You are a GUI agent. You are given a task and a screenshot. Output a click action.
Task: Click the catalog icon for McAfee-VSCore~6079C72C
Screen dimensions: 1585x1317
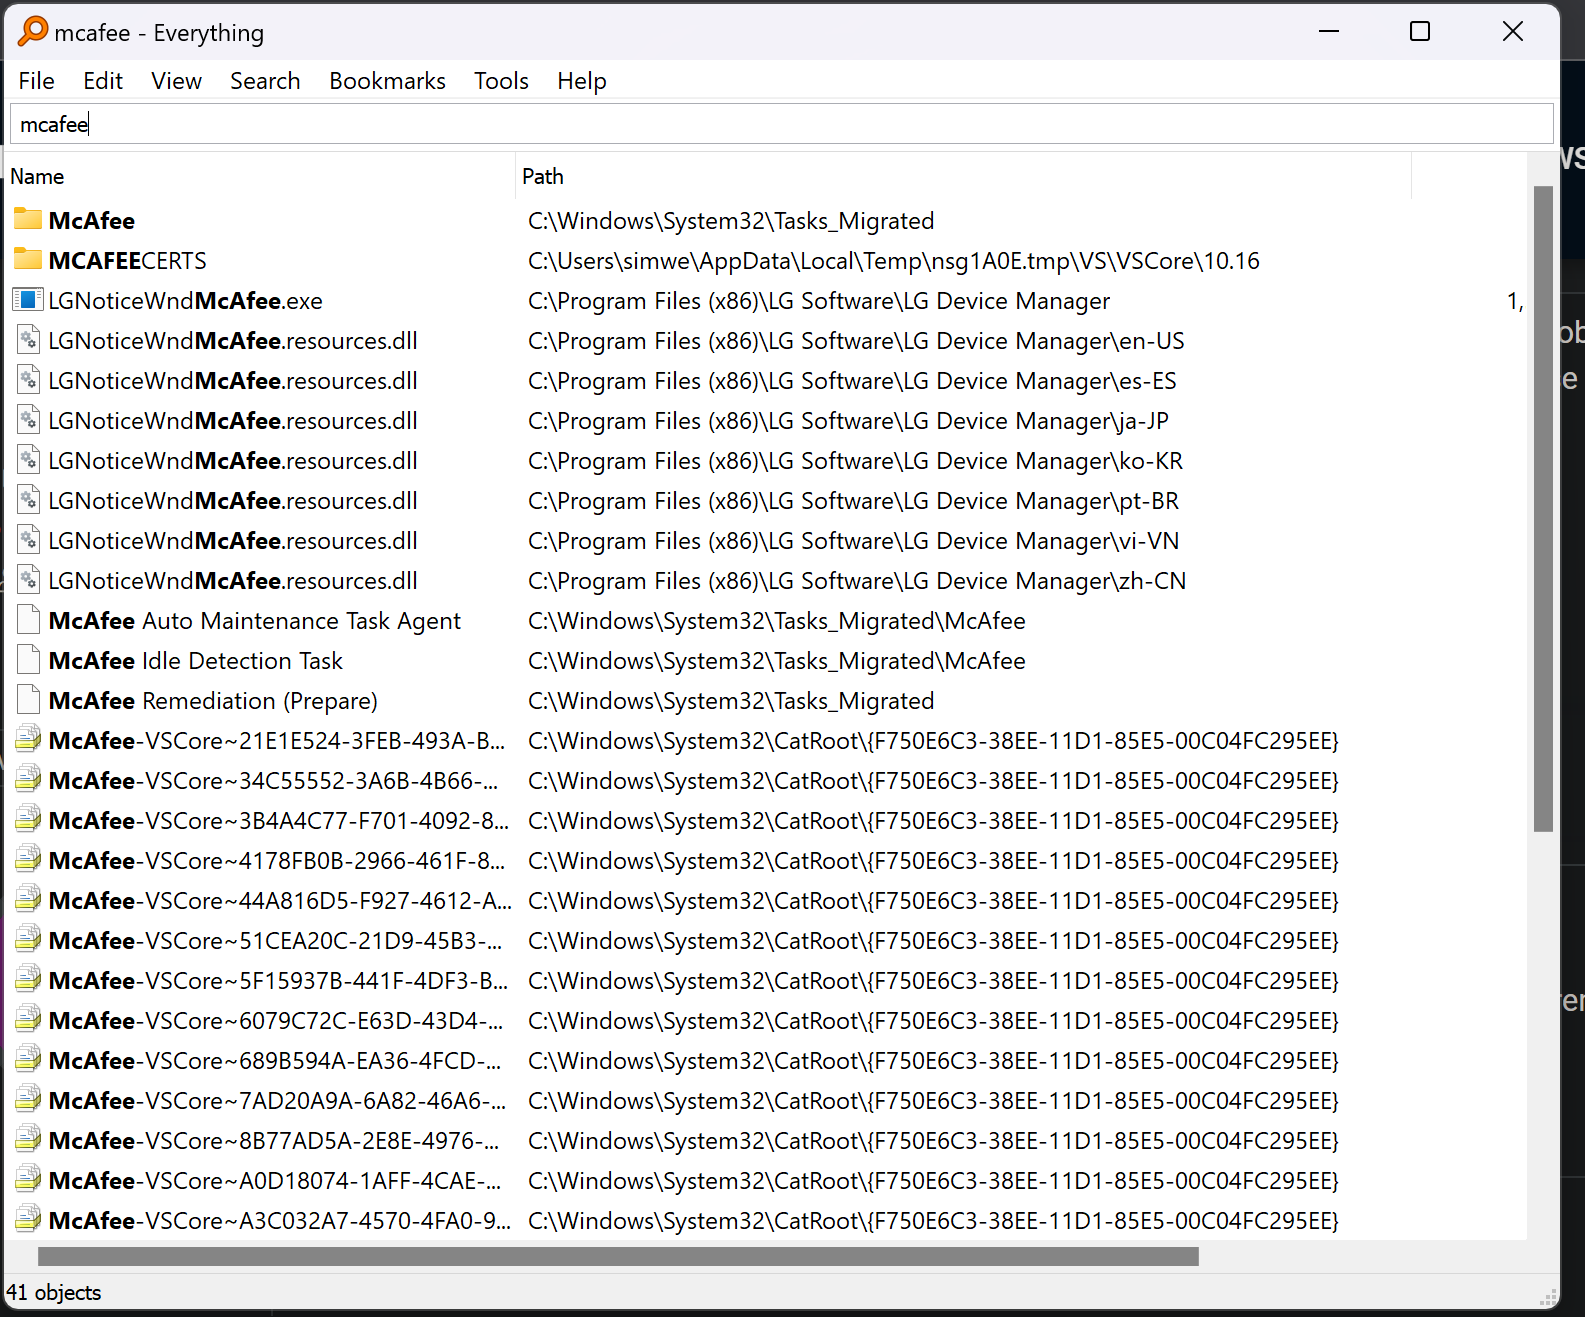pyautogui.click(x=28, y=1019)
